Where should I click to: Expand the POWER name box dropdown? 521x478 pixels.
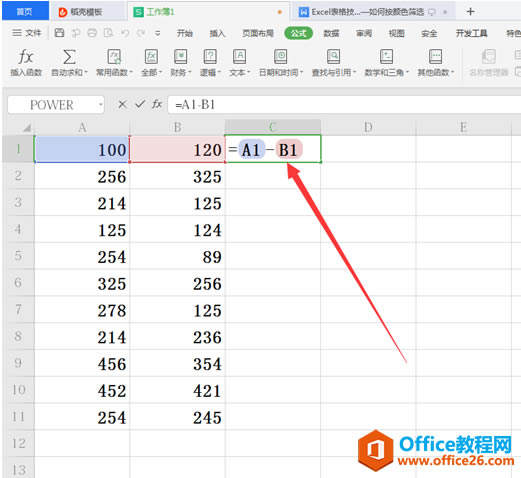click(100, 105)
